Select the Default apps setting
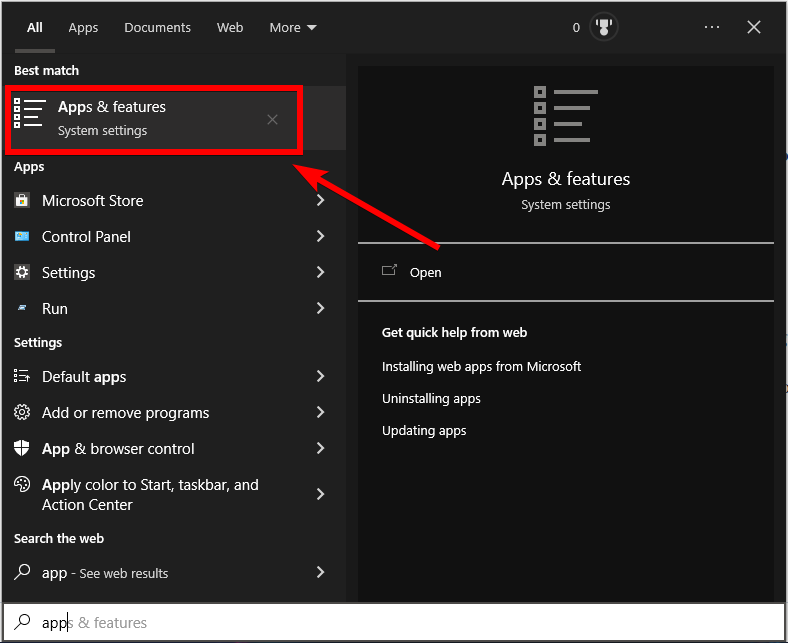788x643 pixels. coord(174,376)
